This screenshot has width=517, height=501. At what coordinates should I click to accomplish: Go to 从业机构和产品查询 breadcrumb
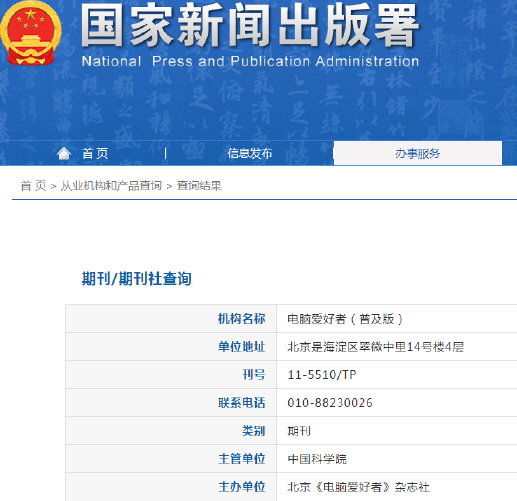(x=111, y=186)
